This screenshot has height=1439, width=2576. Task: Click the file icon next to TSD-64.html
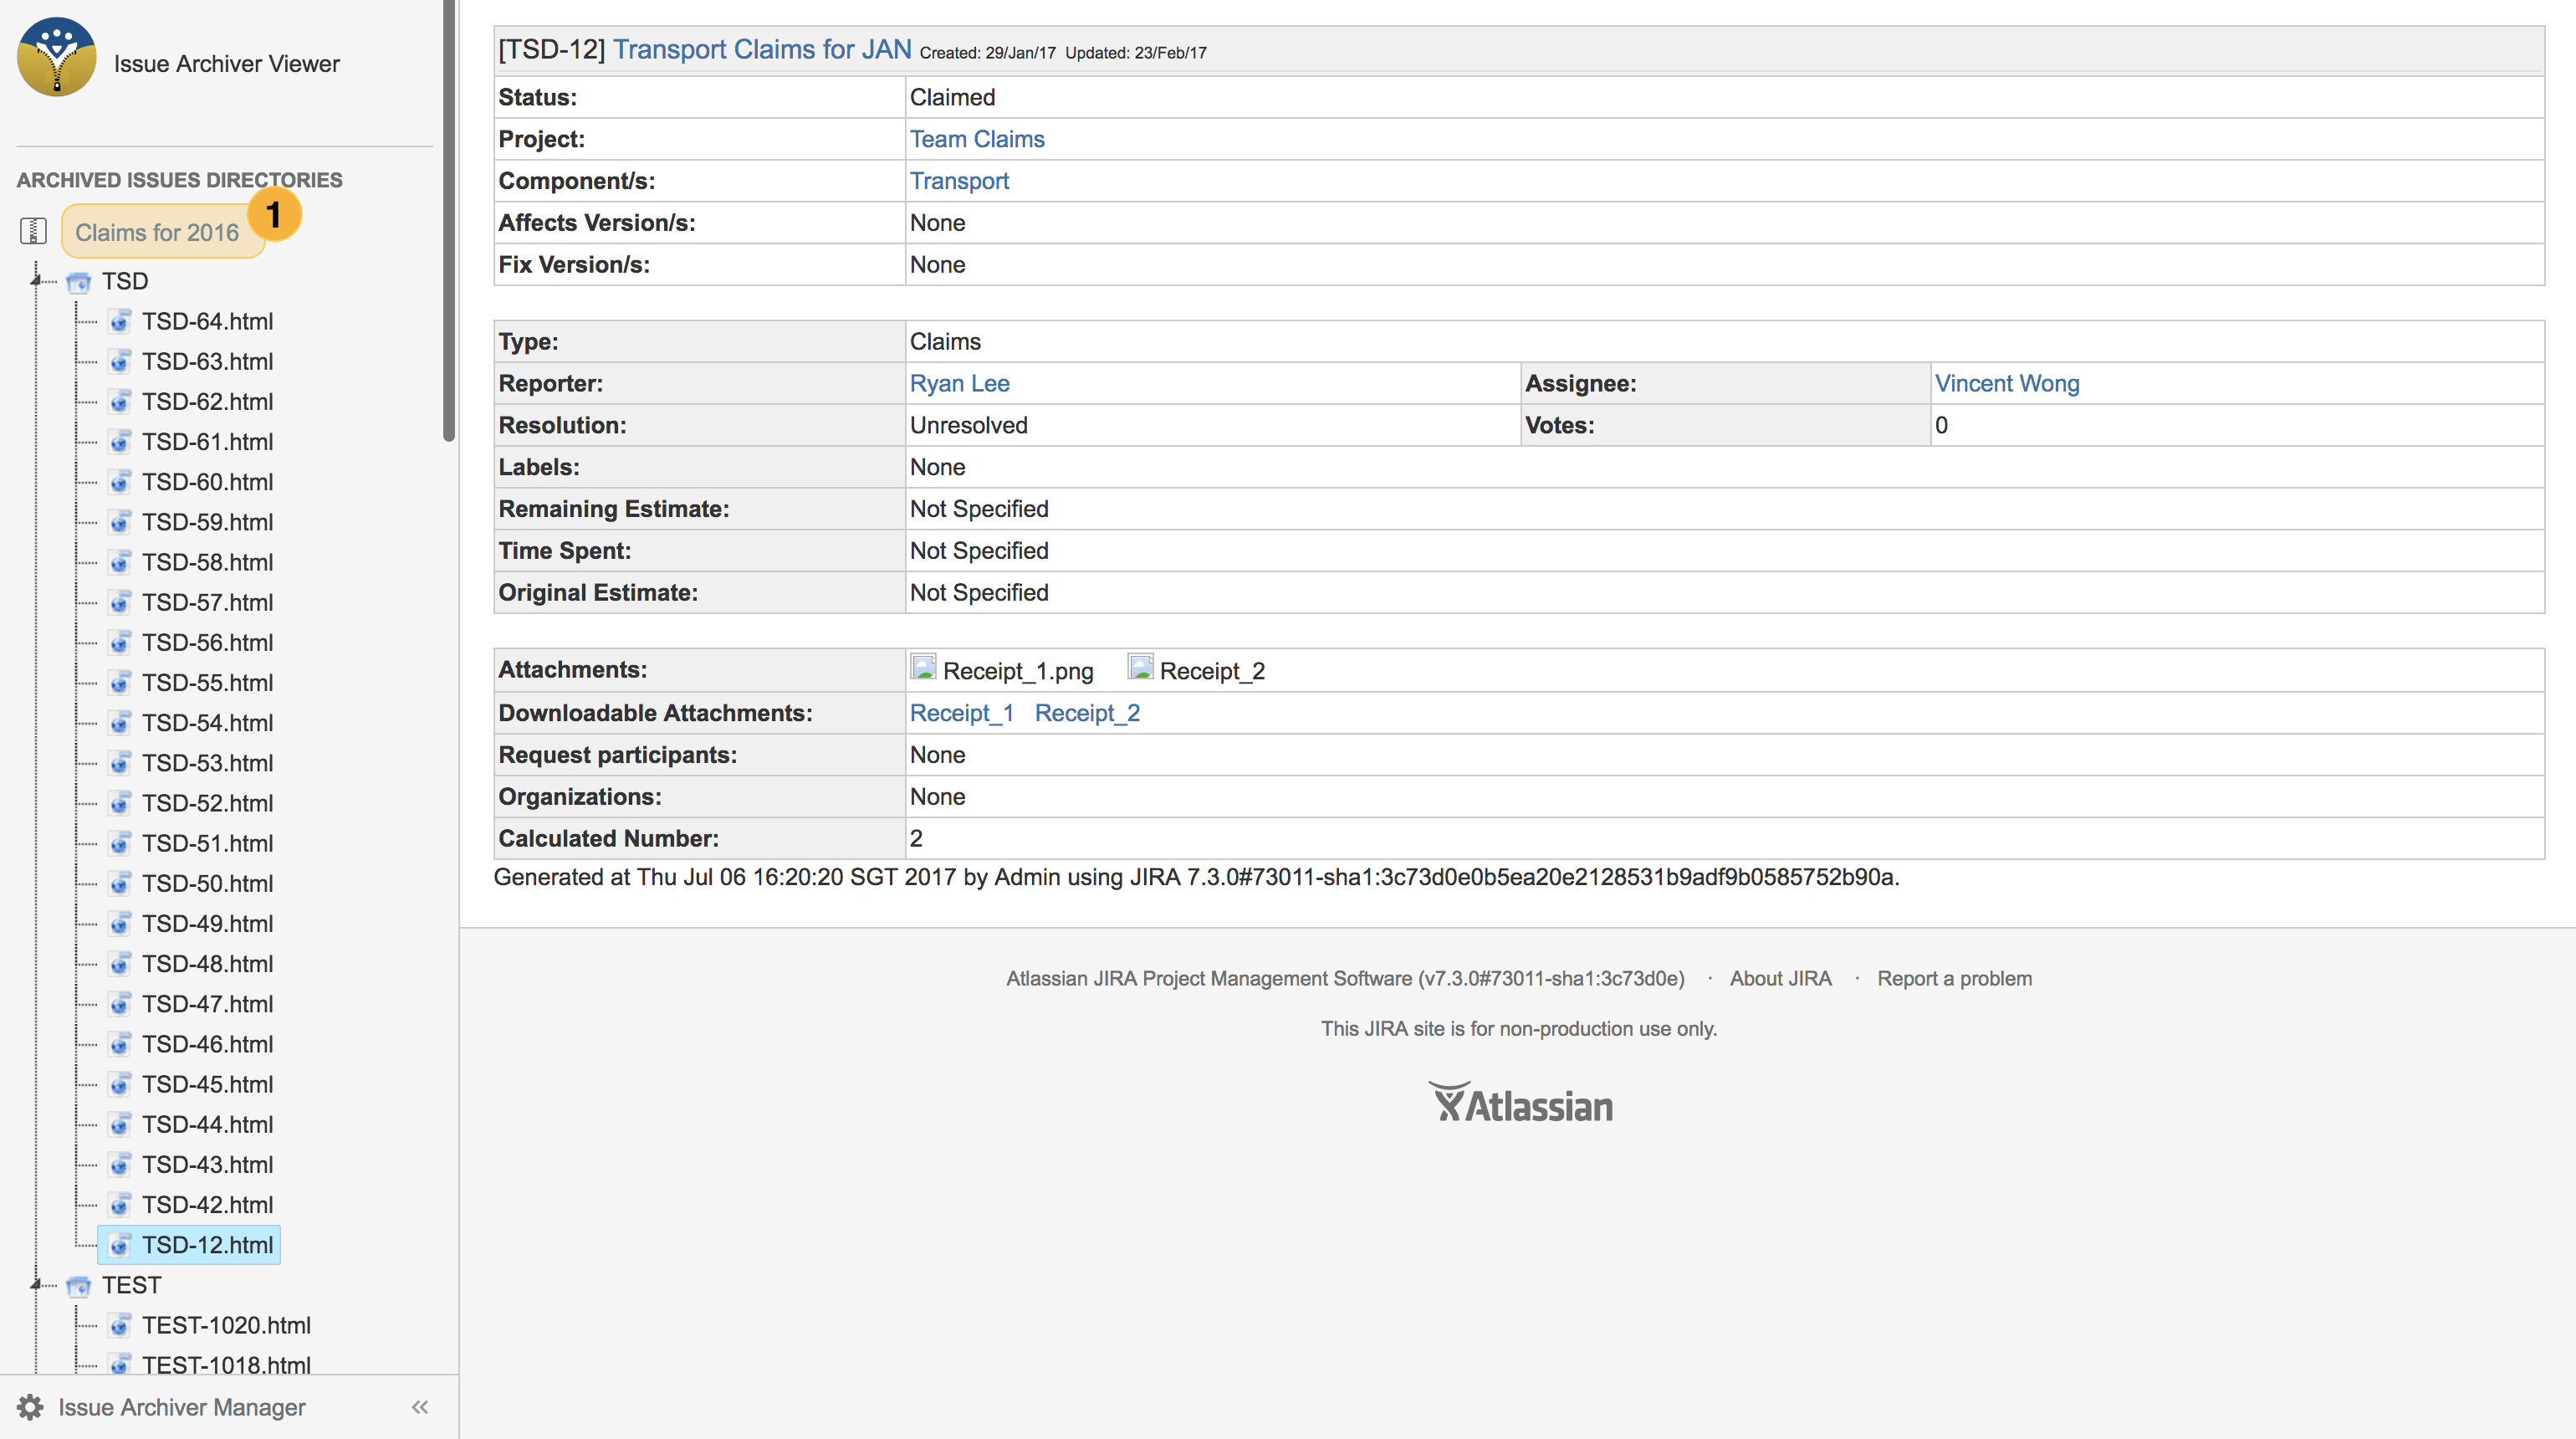coord(120,321)
